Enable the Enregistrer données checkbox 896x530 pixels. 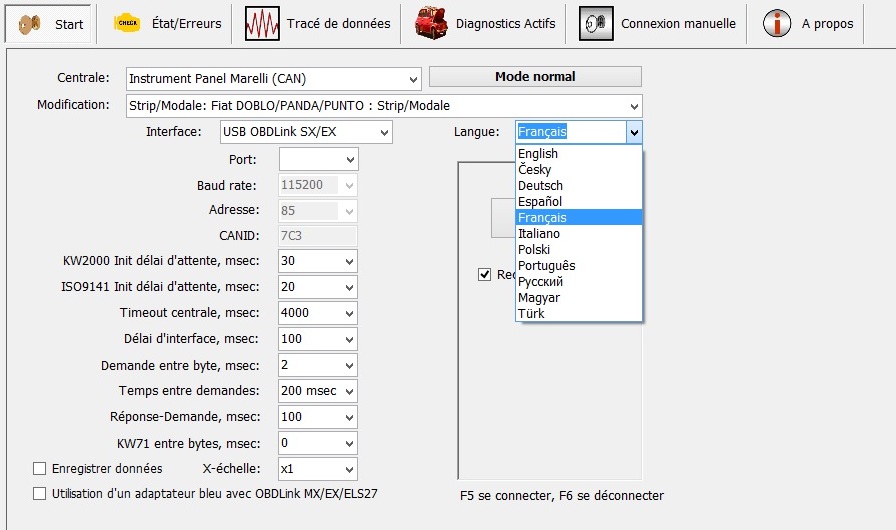[x=40, y=468]
